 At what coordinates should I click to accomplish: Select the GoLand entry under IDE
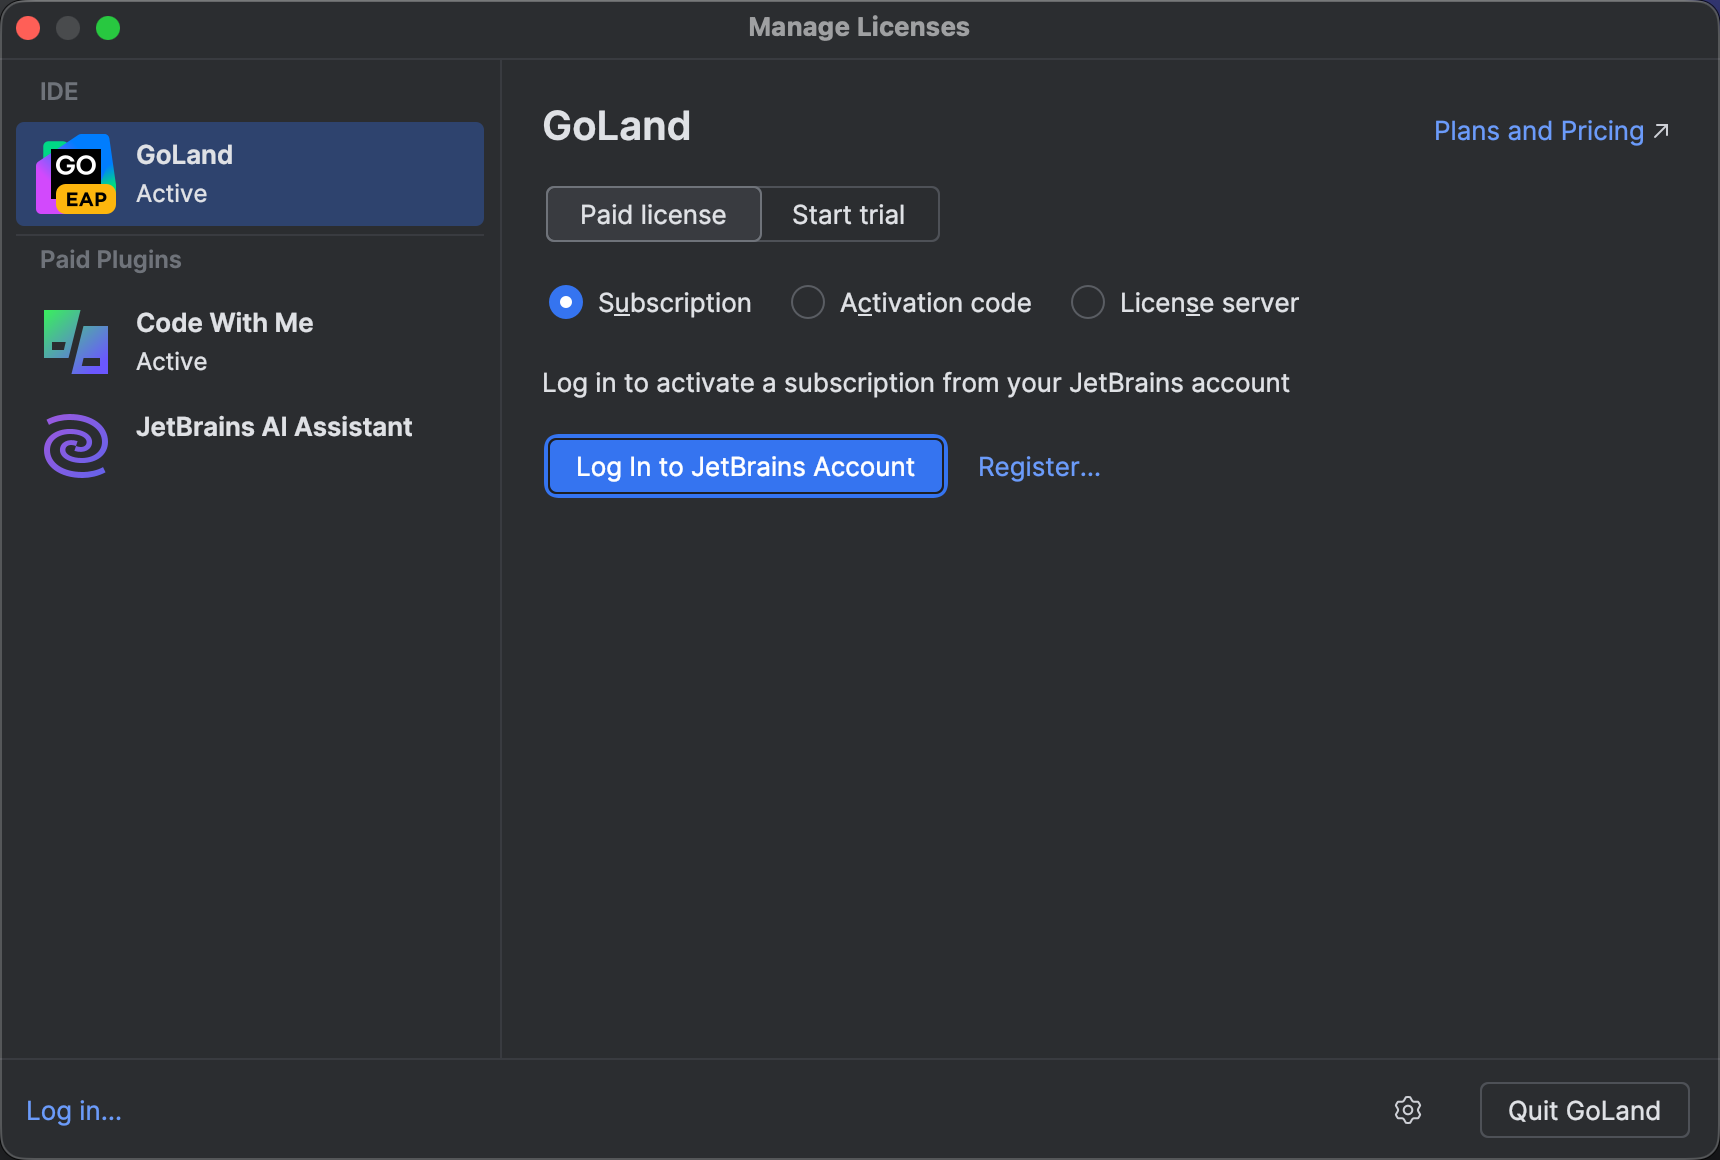click(x=249, y=173)
